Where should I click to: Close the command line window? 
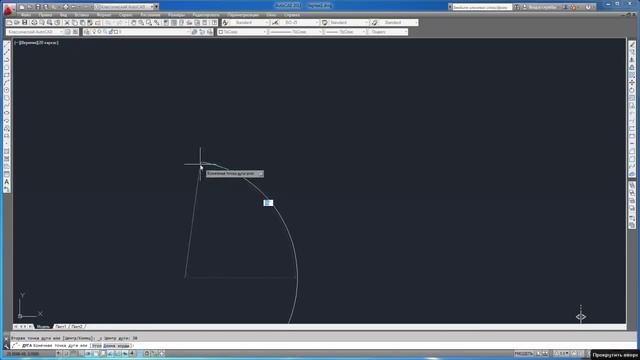pyautogui.click(x=6, y=338)
